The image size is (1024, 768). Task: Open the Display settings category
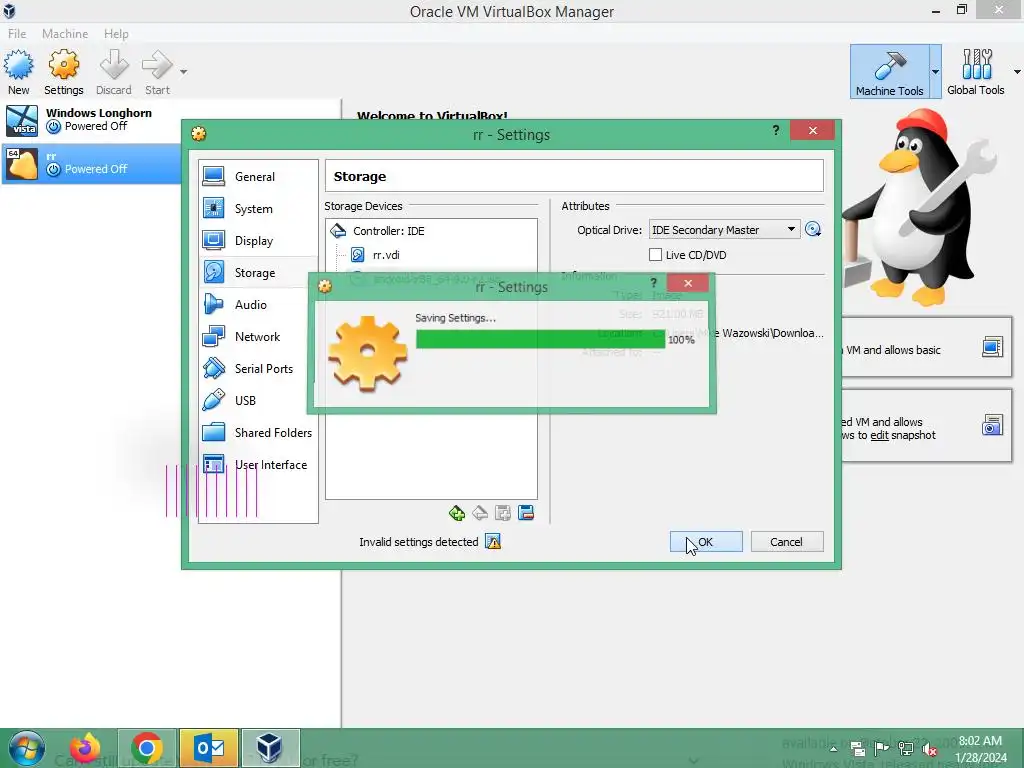point(258,240)
